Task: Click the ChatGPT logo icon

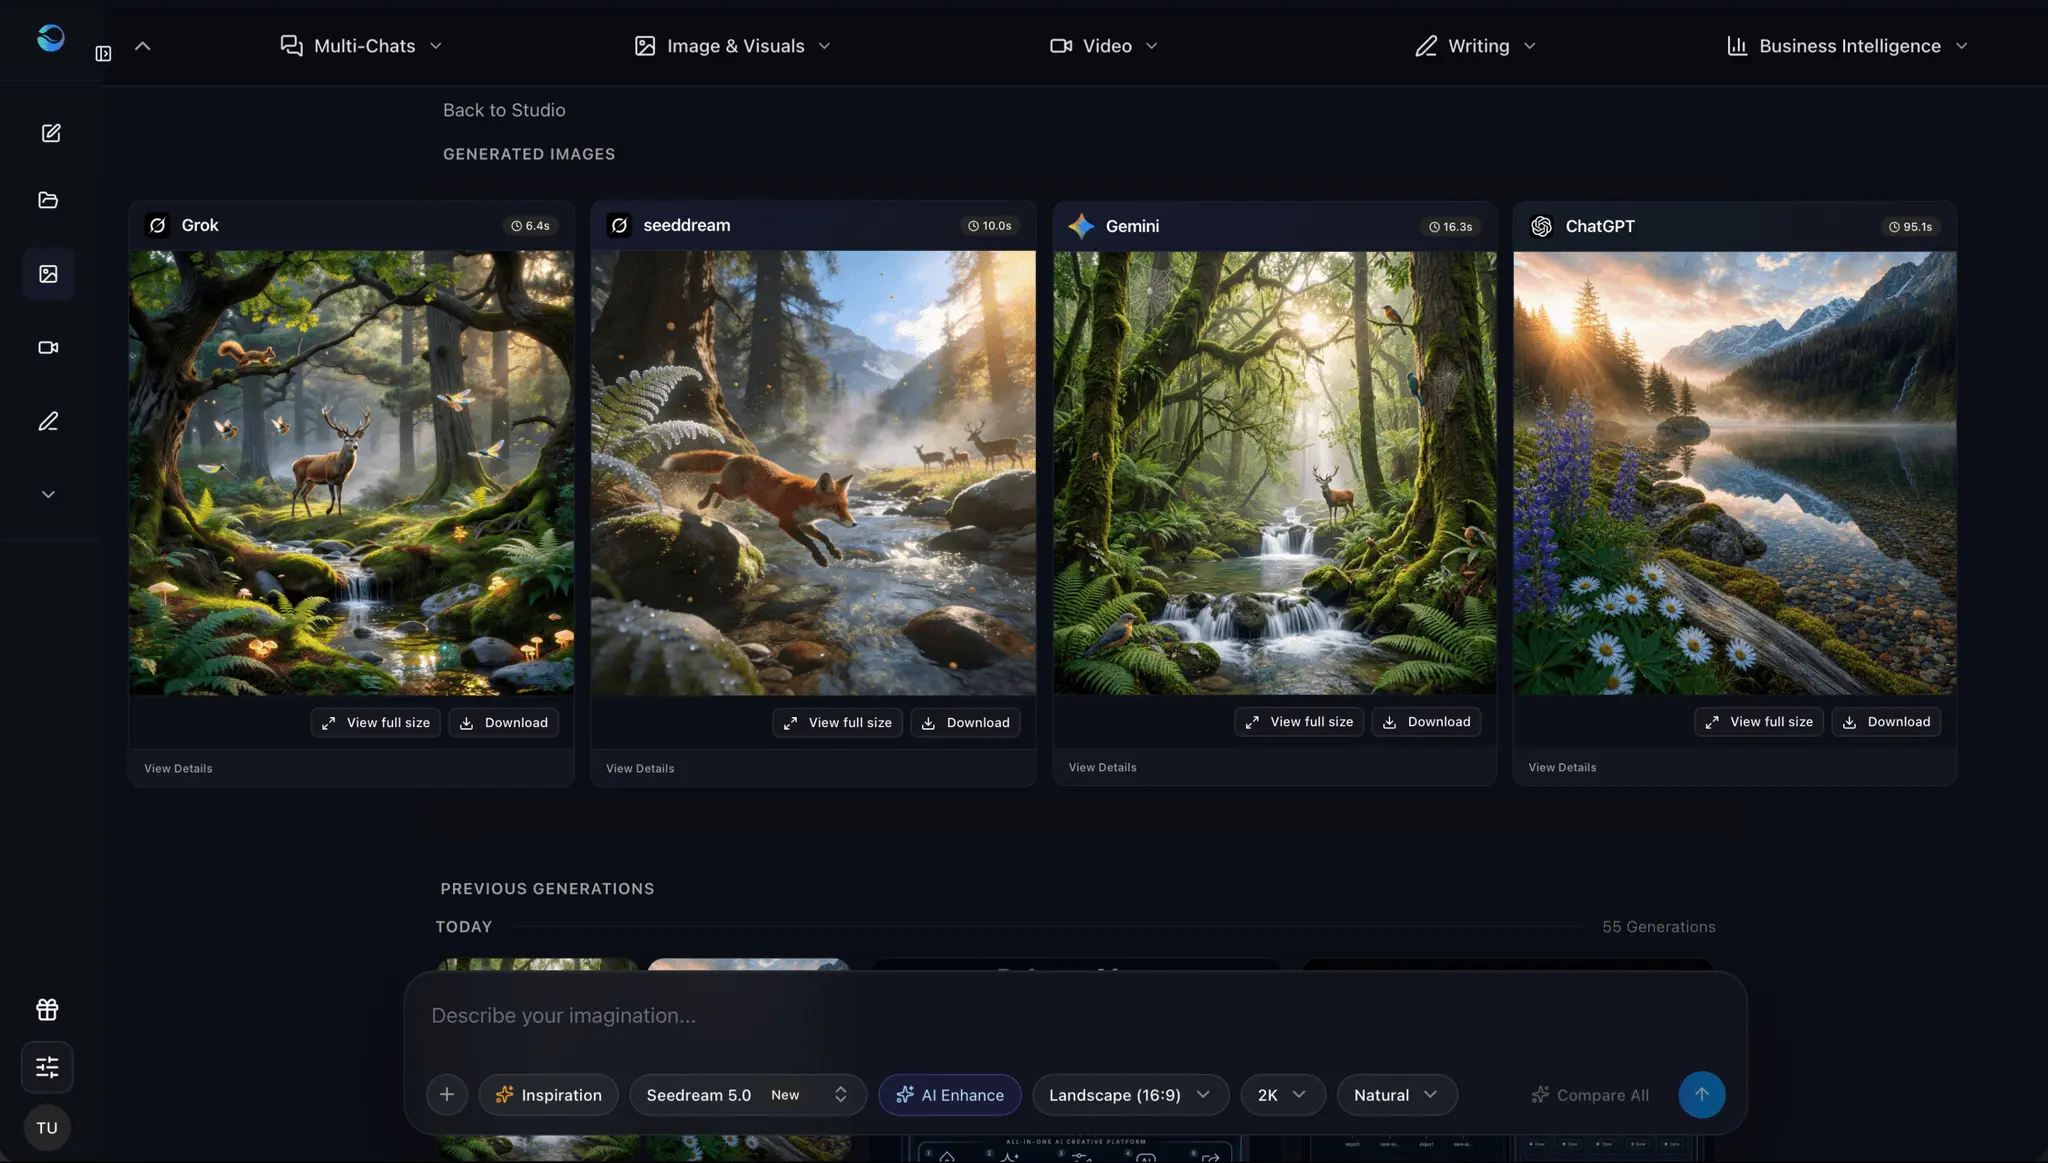Action: (1541, 226)
